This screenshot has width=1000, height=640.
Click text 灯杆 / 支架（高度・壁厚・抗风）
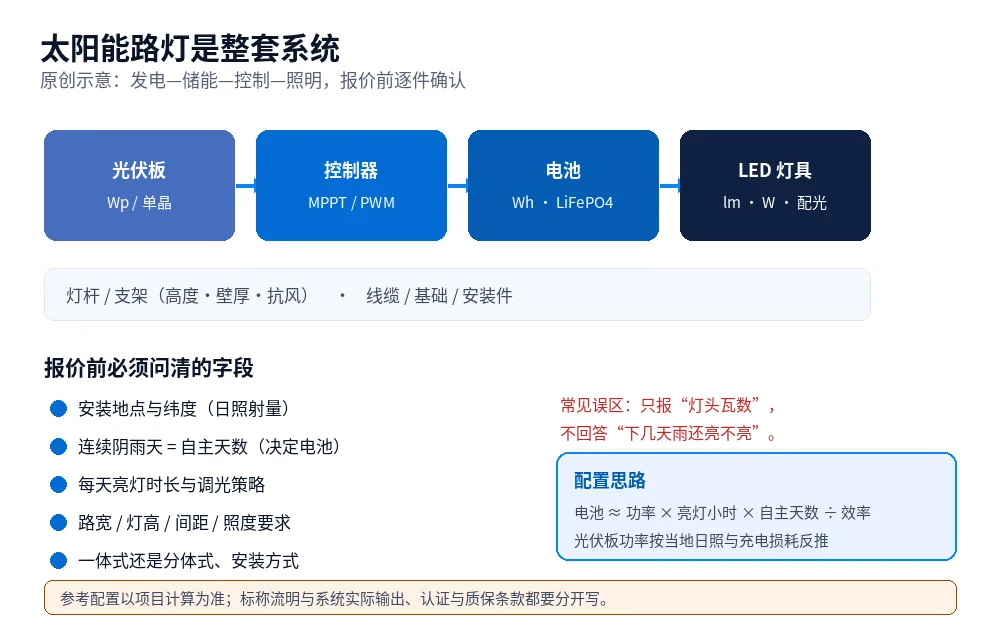[187, 296]
